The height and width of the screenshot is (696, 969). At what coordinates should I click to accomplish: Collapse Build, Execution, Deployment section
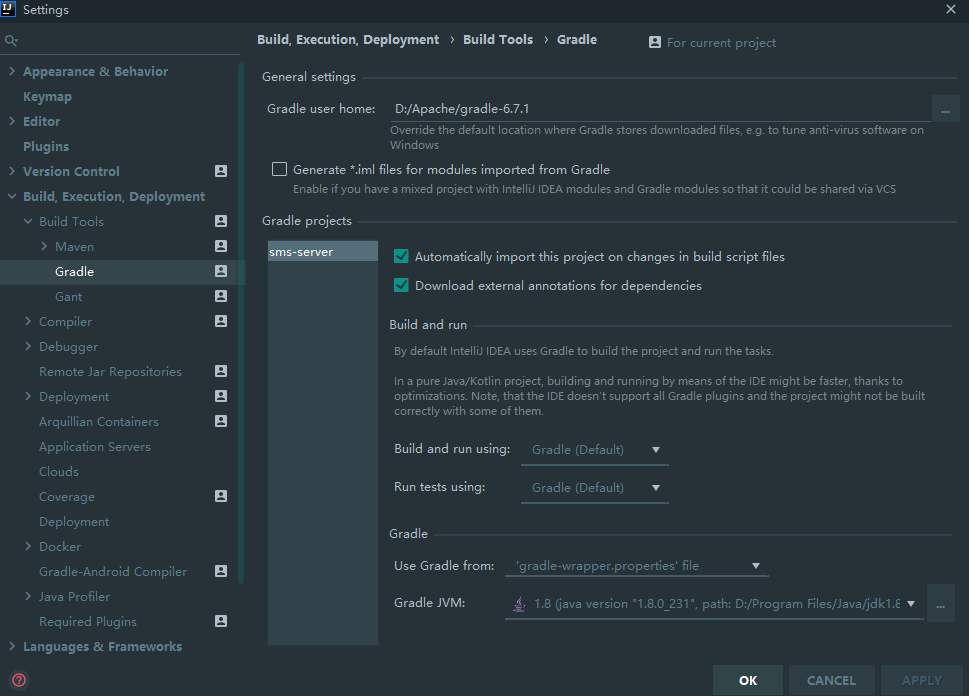(12, 197)
